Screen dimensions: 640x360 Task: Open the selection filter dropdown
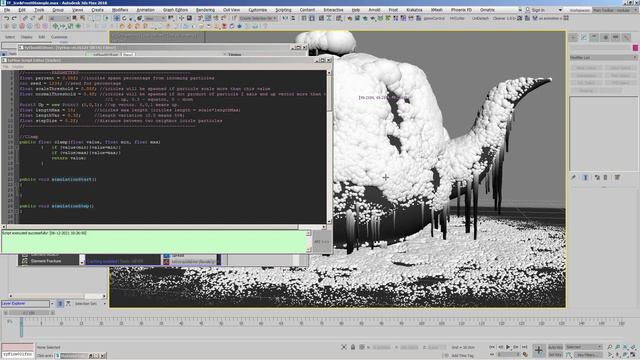(59, 18)
